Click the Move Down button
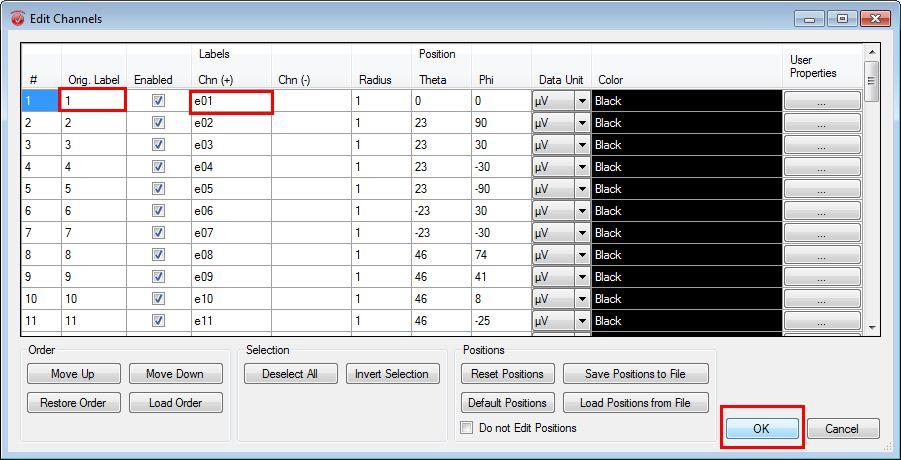This screenshot has height=460, width=901. click(x=175, y=374)
